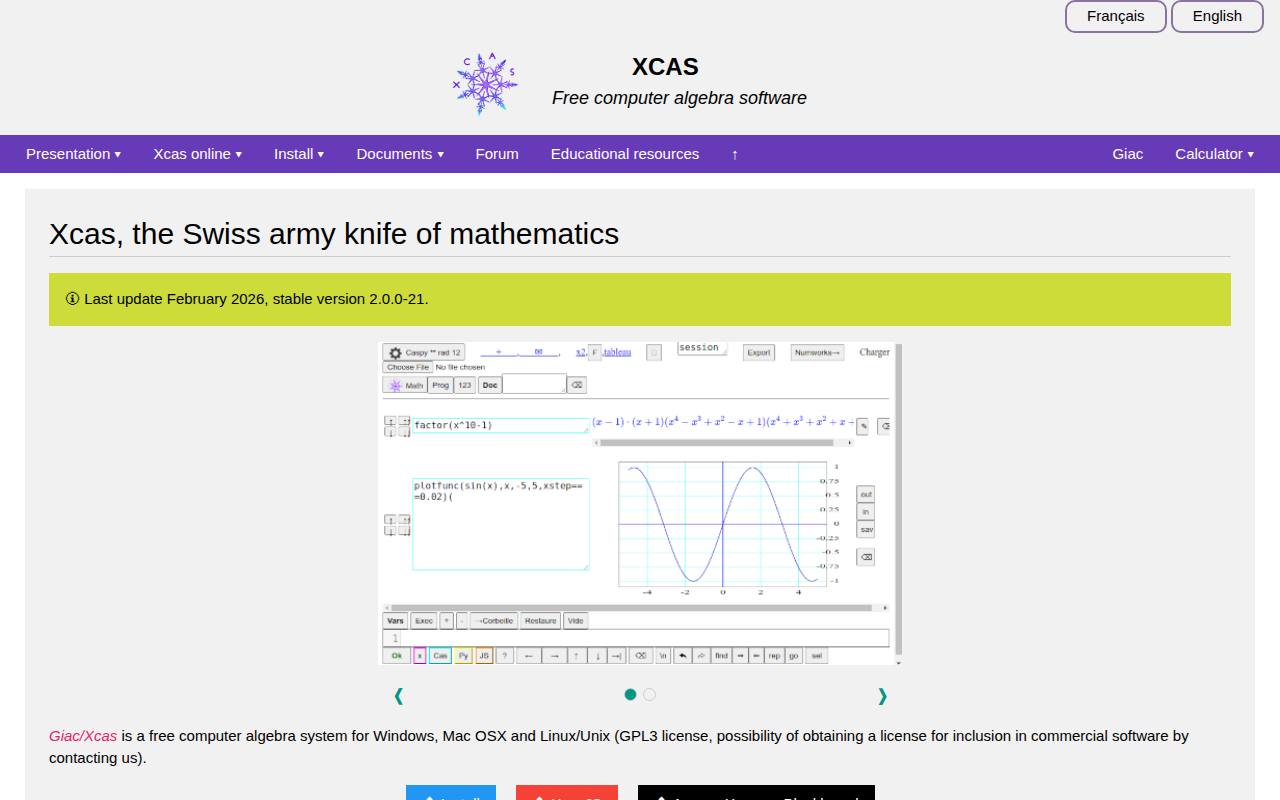The width and height of the screenshot is (1280, 800).
Task: Expand the Xcas online menu
Action: (x=197, y=154)
